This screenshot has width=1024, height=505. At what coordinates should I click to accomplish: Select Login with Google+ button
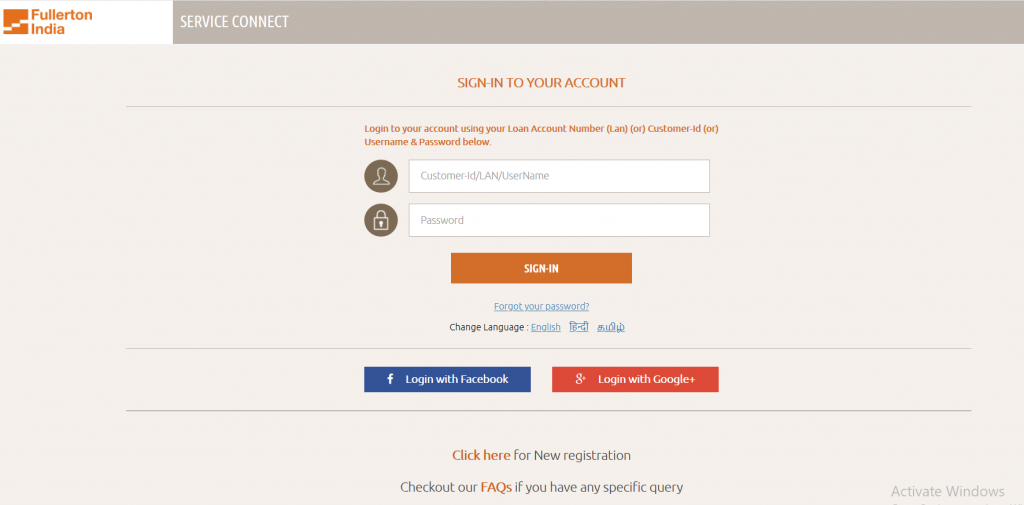(x=635, y=380)
